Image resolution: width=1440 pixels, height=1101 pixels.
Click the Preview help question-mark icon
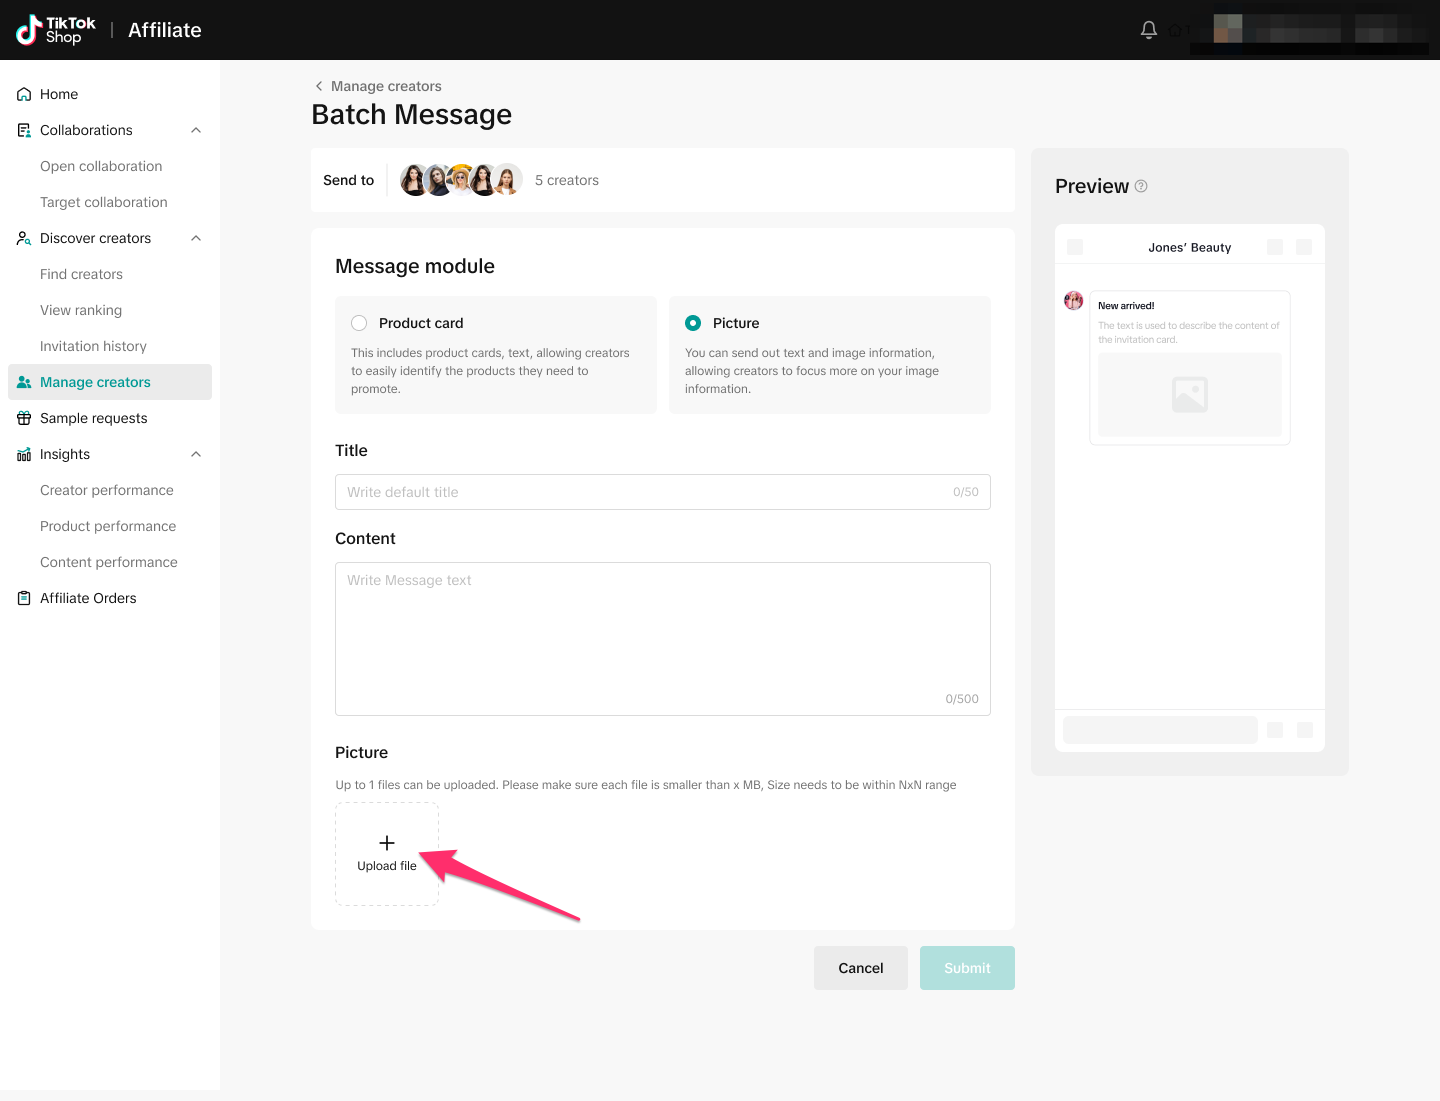point(1141,186)
